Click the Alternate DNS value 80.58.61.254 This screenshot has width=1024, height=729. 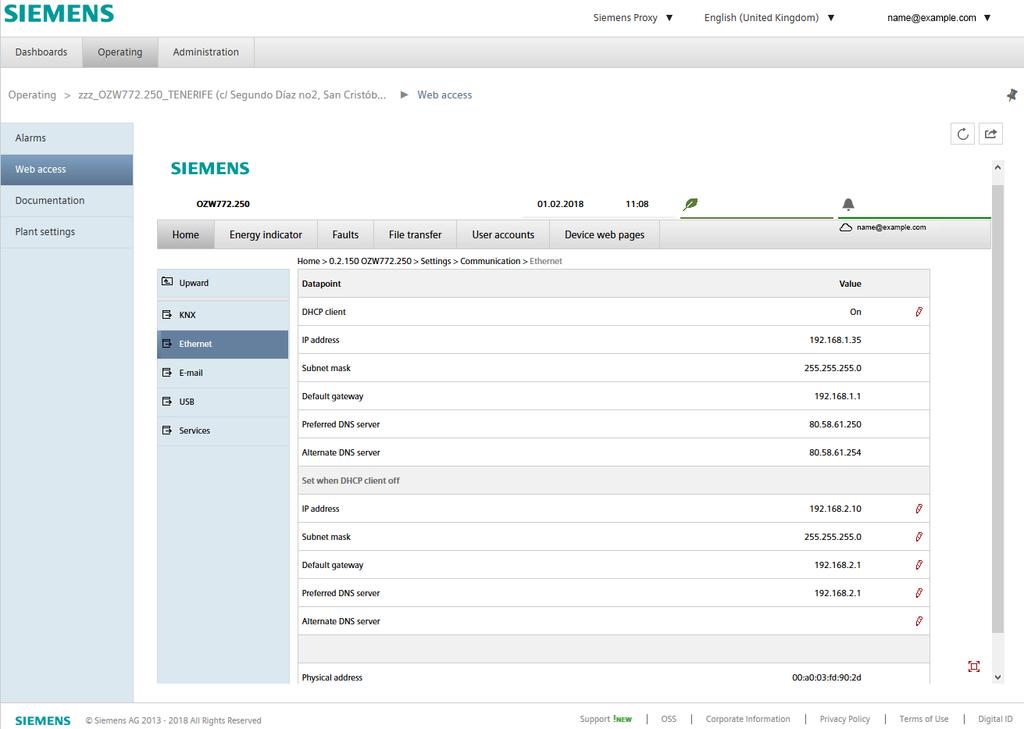click(835, 452)
